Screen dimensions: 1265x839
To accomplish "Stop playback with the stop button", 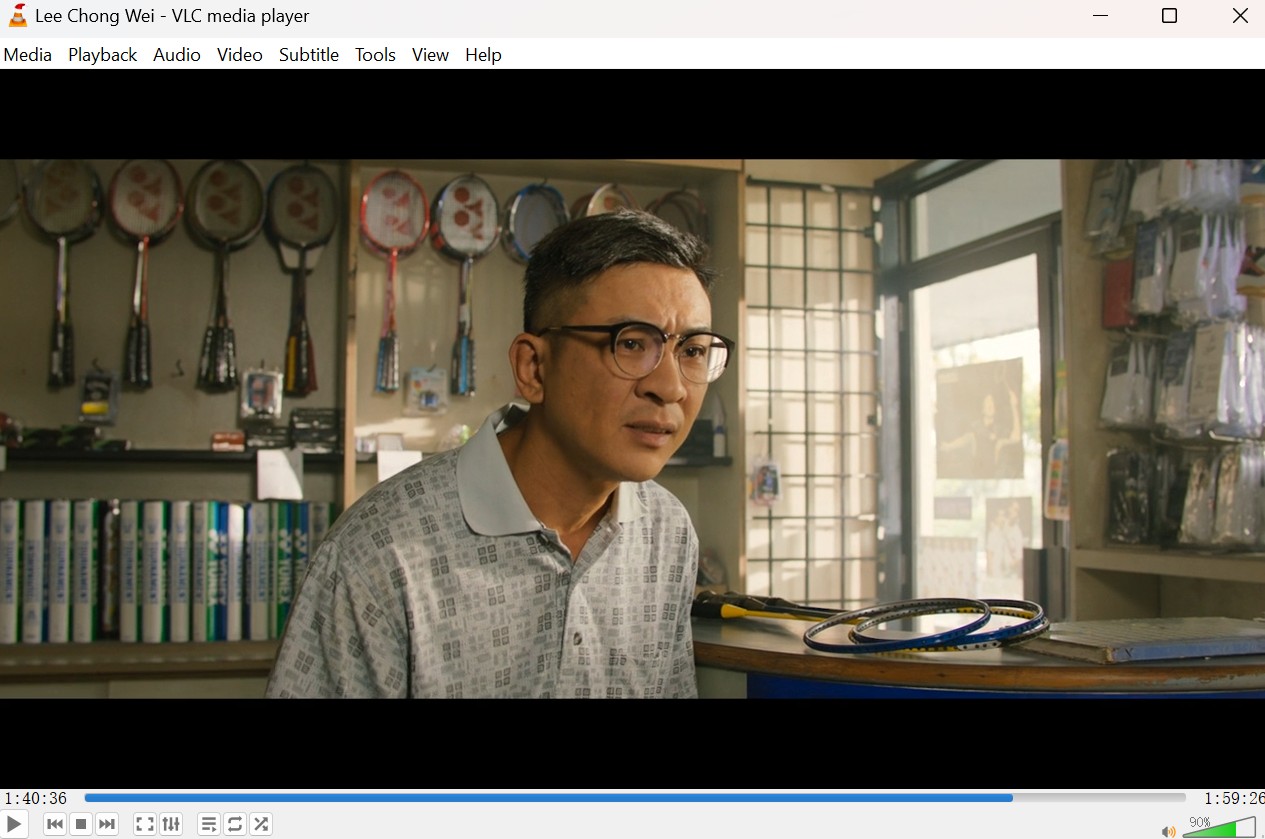I will pos(81,824).
